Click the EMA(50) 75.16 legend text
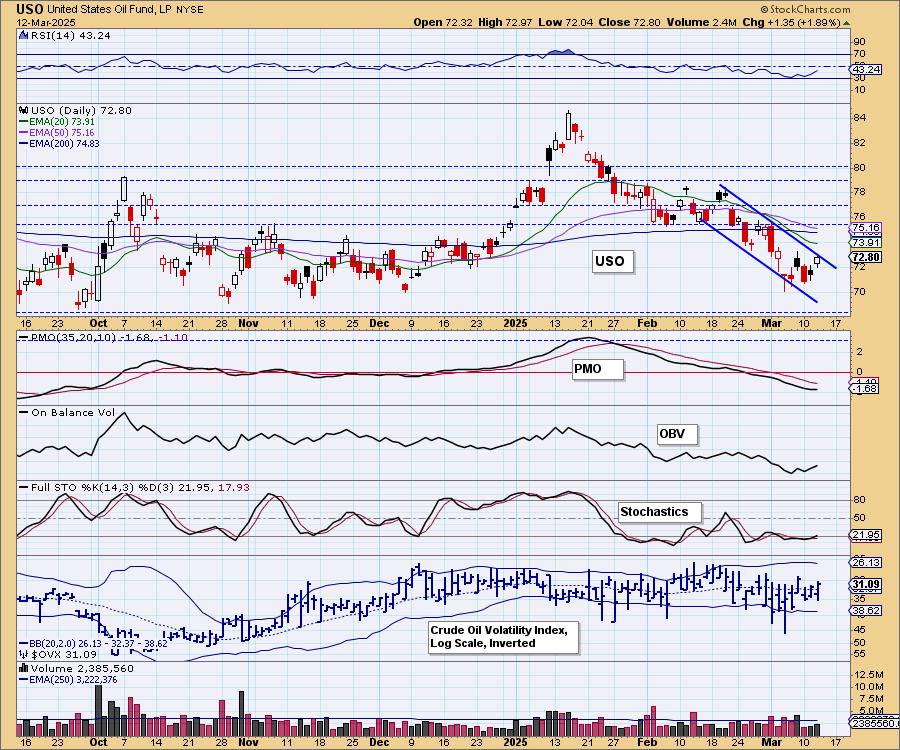This screenshot has height=750, width=900. [61, 133]
